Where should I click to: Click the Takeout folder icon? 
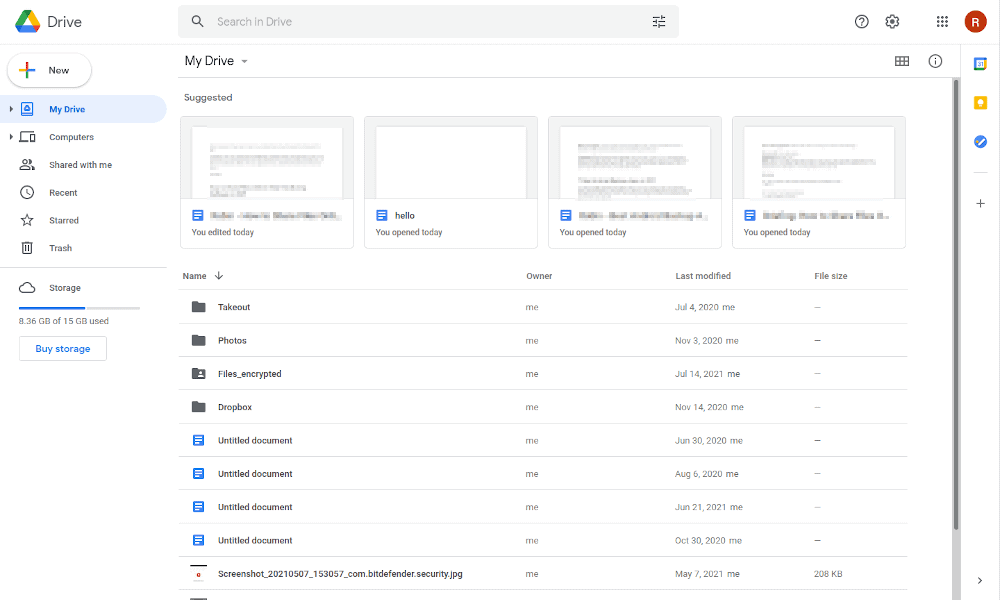[x=199, y=307]
